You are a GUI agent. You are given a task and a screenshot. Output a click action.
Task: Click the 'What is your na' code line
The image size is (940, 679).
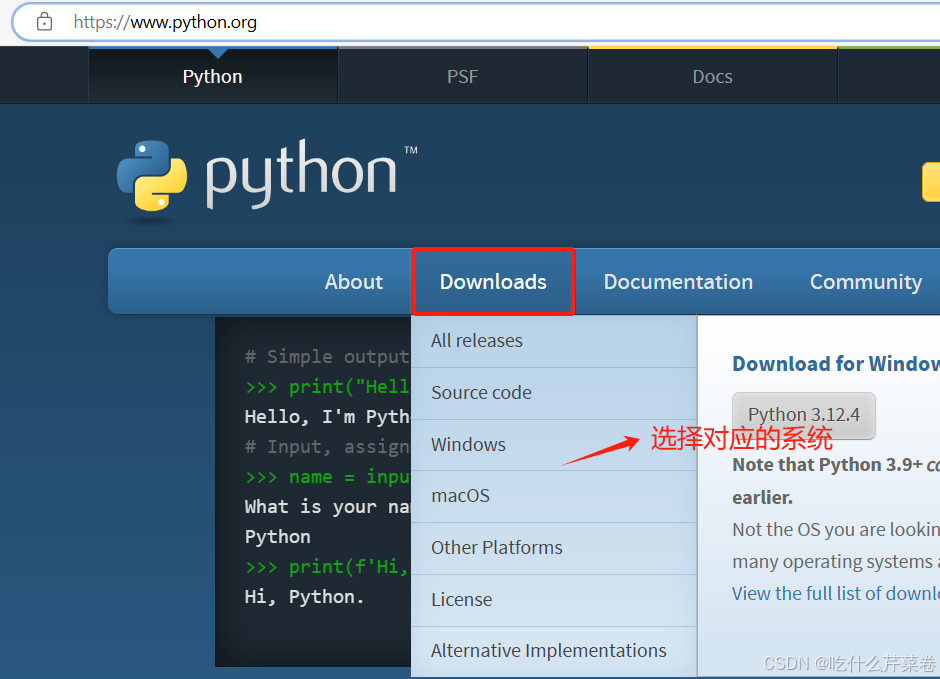pos(327,507)
